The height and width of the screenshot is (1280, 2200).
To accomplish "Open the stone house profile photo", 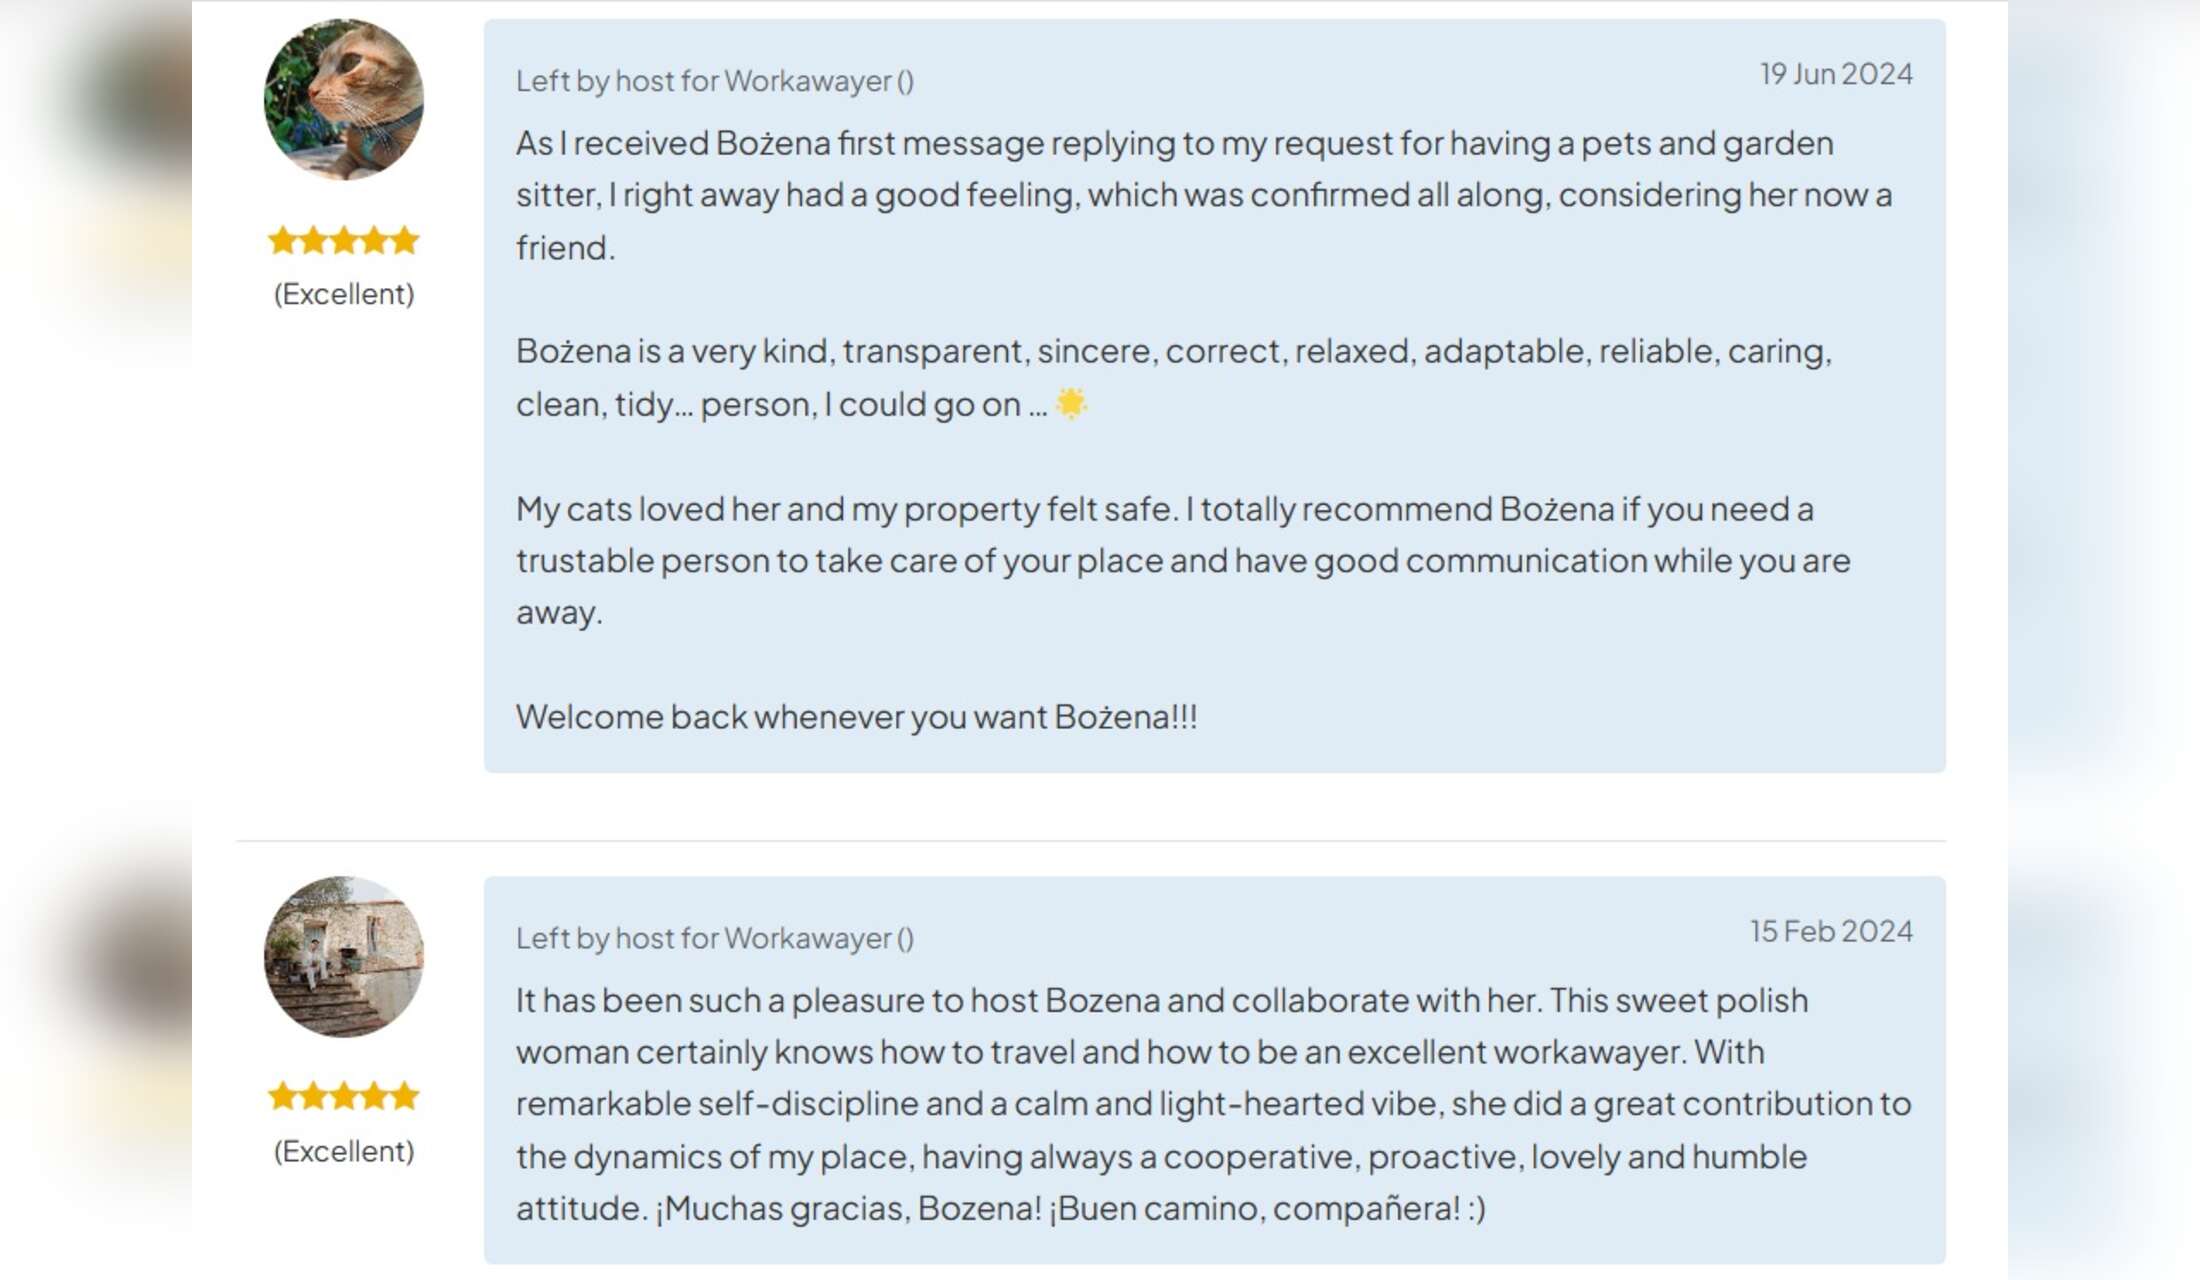I will 343,956.
